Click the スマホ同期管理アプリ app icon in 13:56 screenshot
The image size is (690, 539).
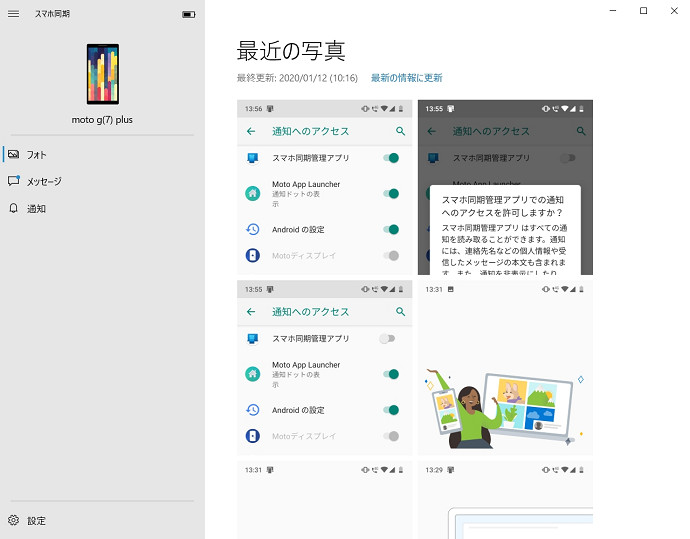[253, 158]
